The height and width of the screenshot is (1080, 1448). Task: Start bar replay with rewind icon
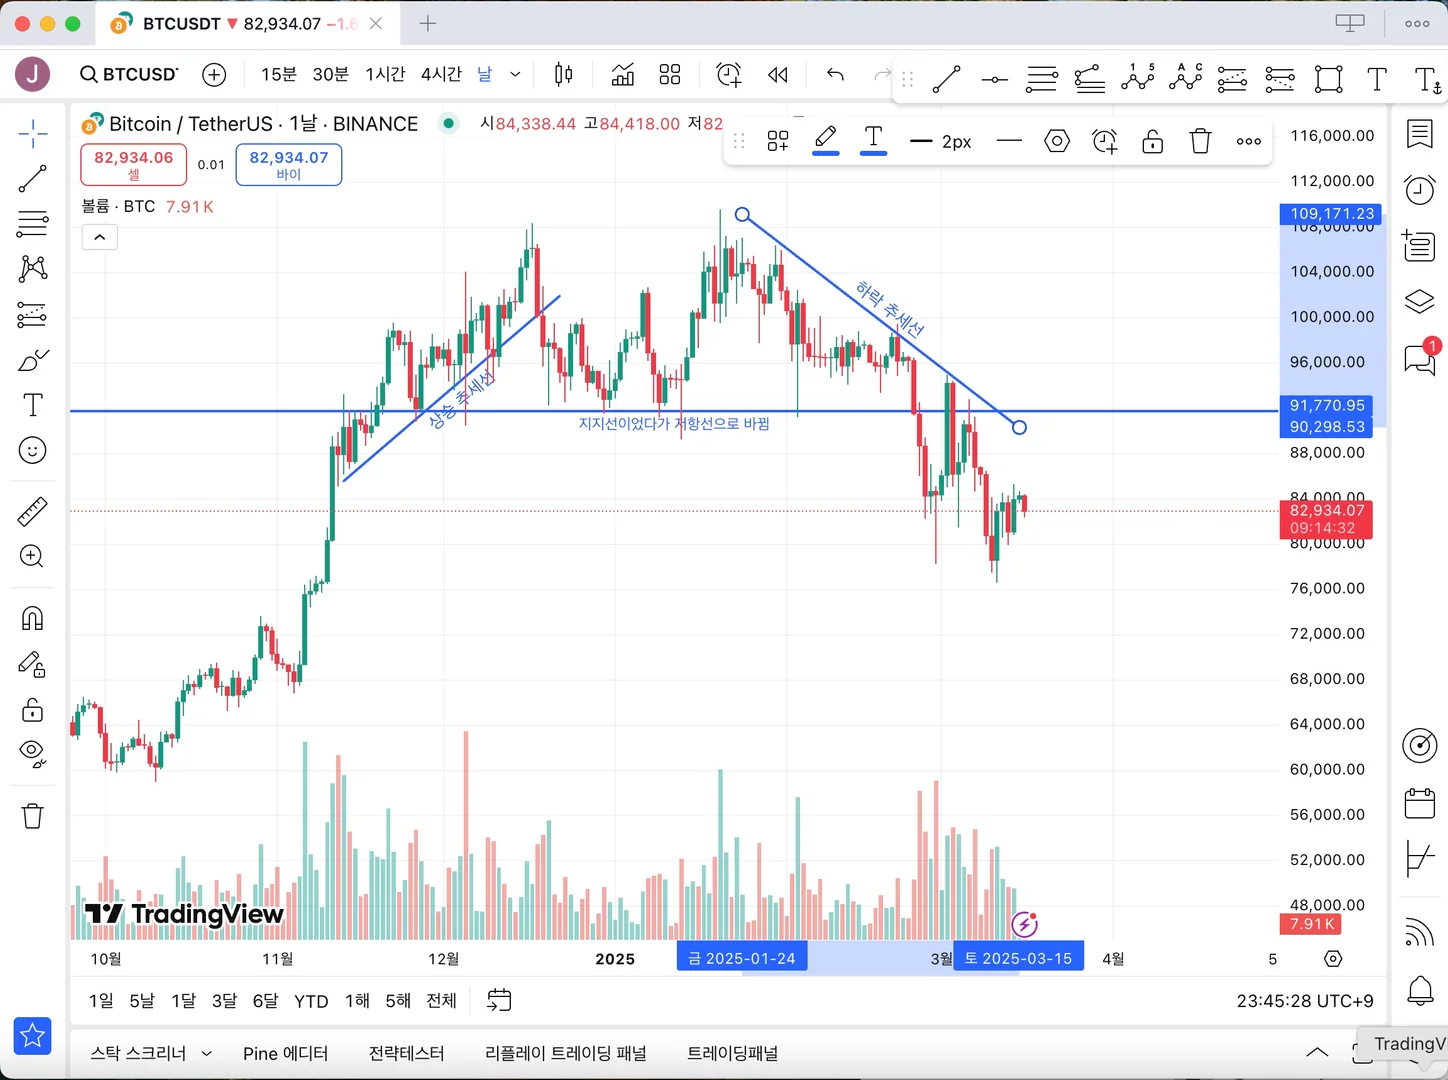[778, 75]
